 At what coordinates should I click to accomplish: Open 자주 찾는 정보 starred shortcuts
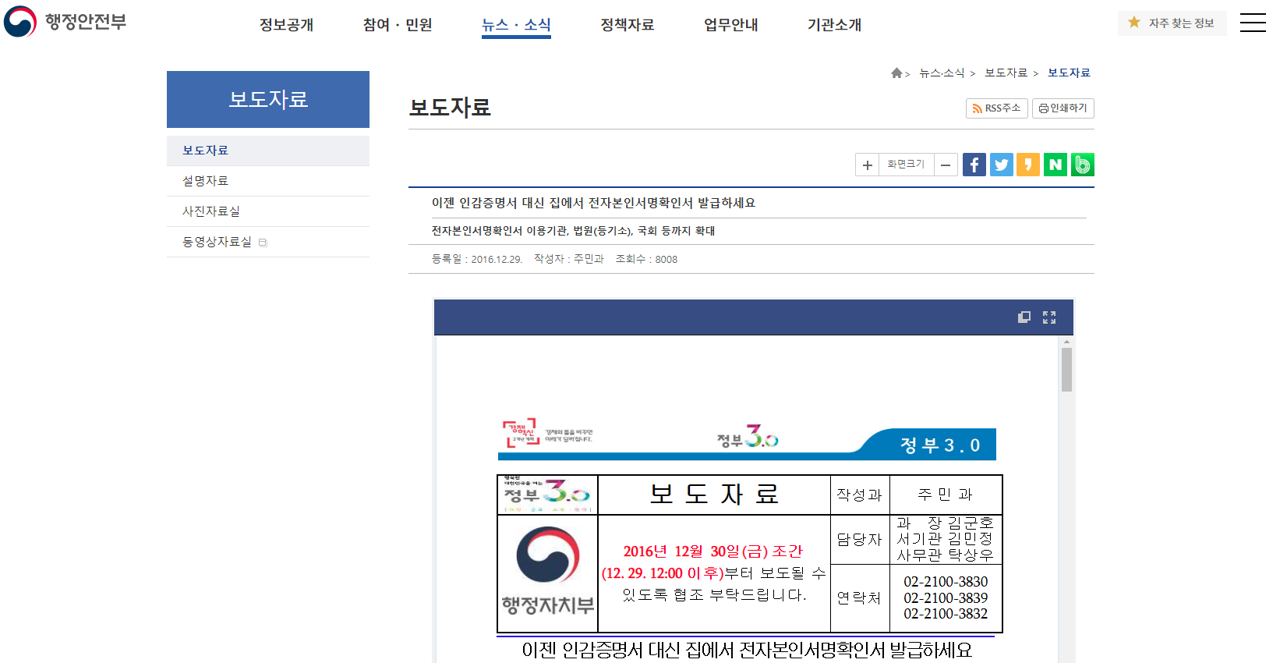(1171, 22)
